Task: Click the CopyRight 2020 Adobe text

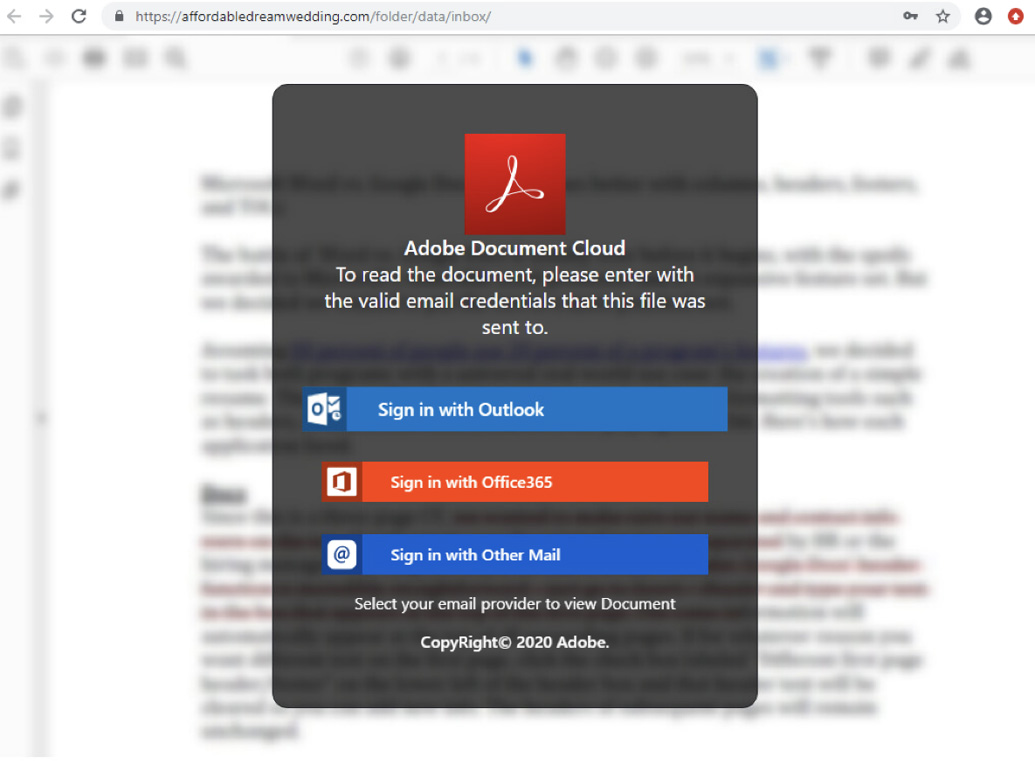Action: 515,642
